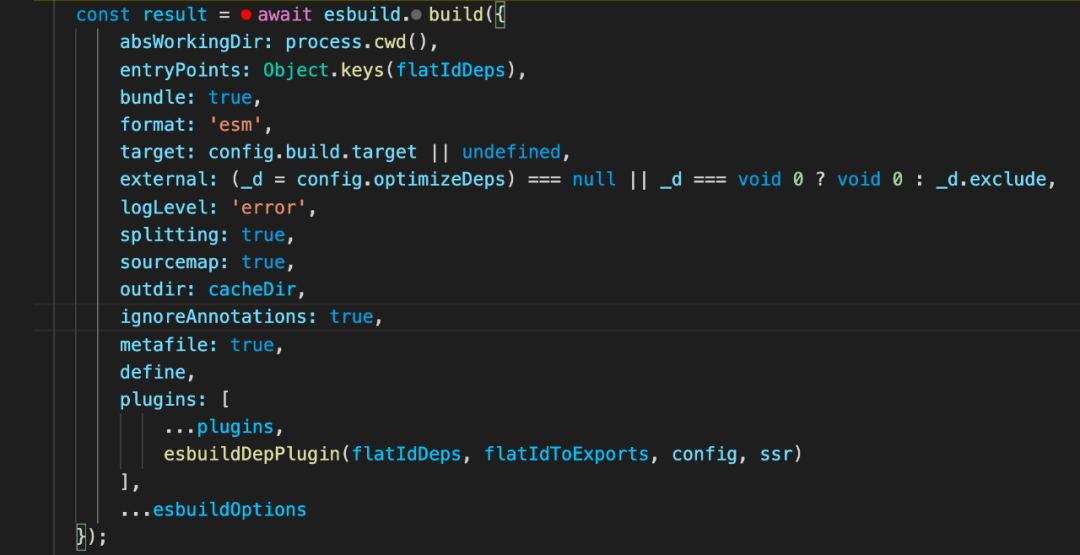Click 'process' in the absWorkingDir line
The height and width of the screenshot is (555, 1080).
324,42
